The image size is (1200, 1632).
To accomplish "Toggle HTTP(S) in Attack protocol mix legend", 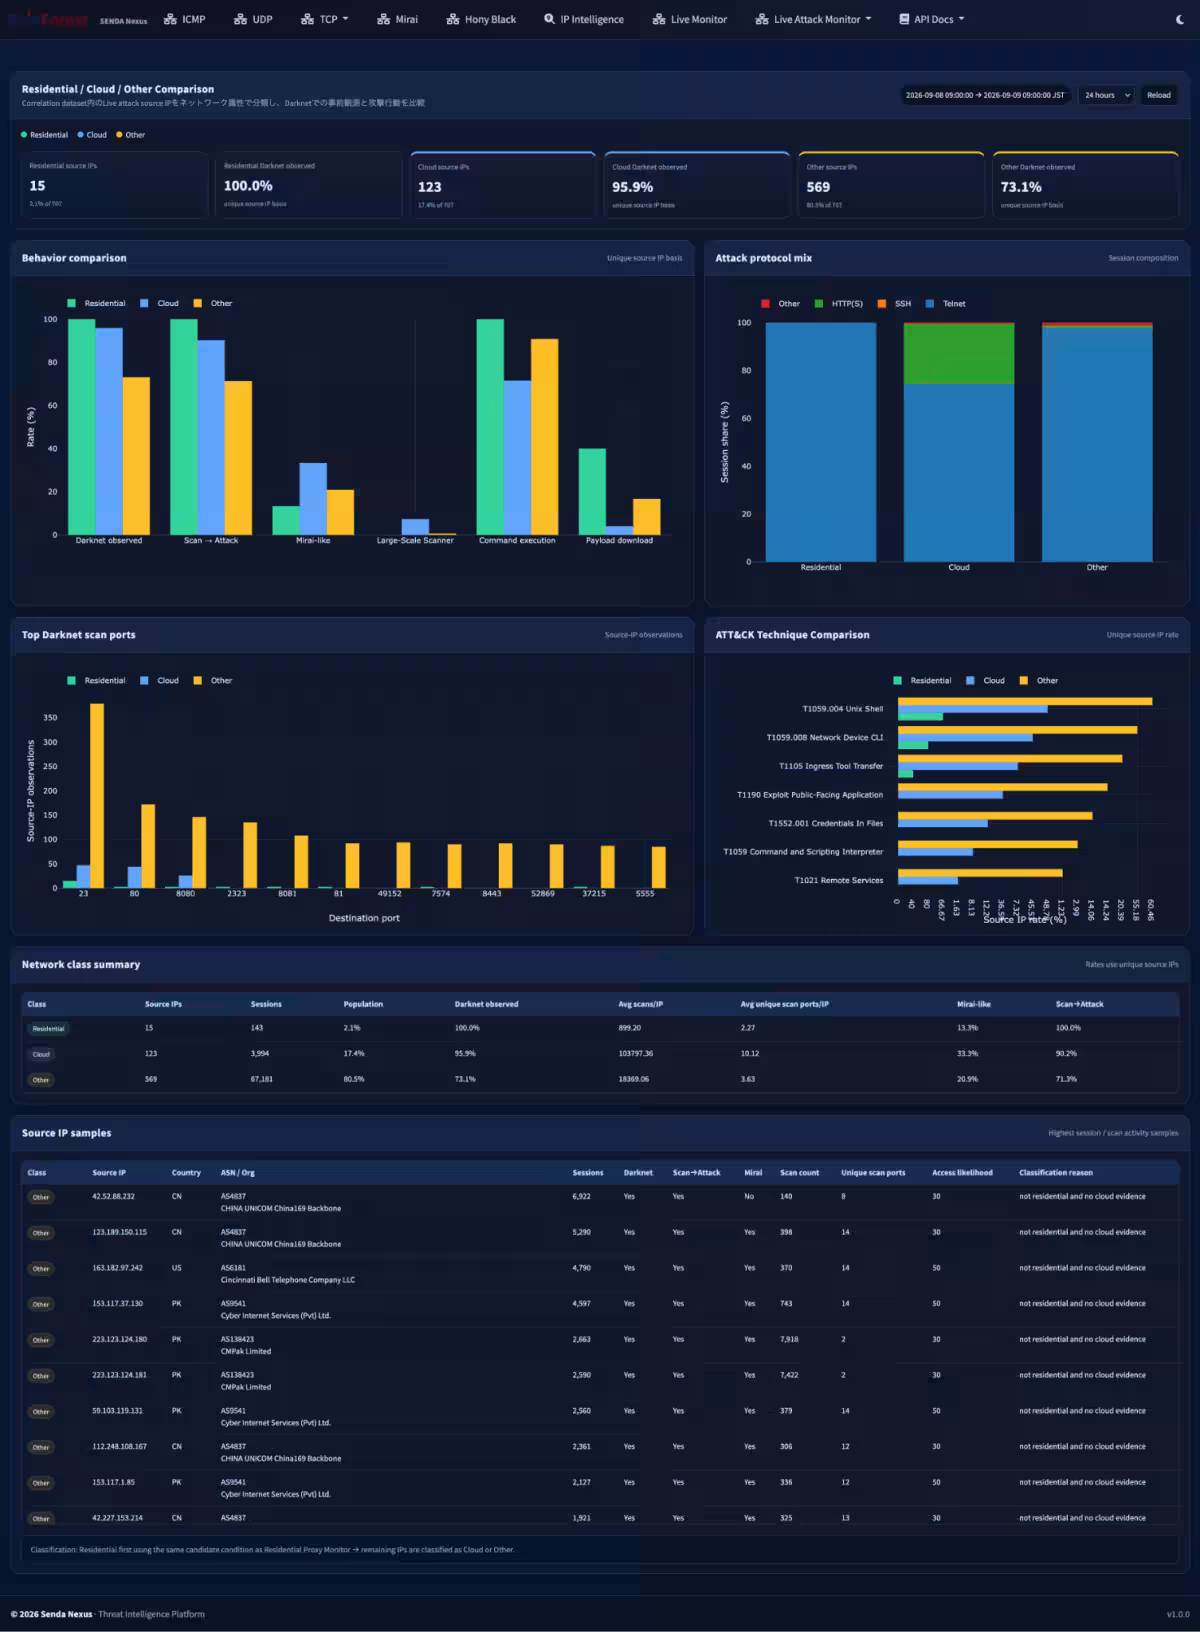I will coord(839,303).
